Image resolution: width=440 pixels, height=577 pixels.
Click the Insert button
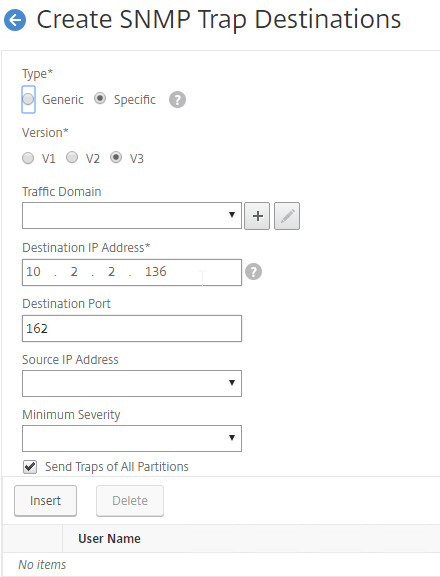[x=46, y=501]
